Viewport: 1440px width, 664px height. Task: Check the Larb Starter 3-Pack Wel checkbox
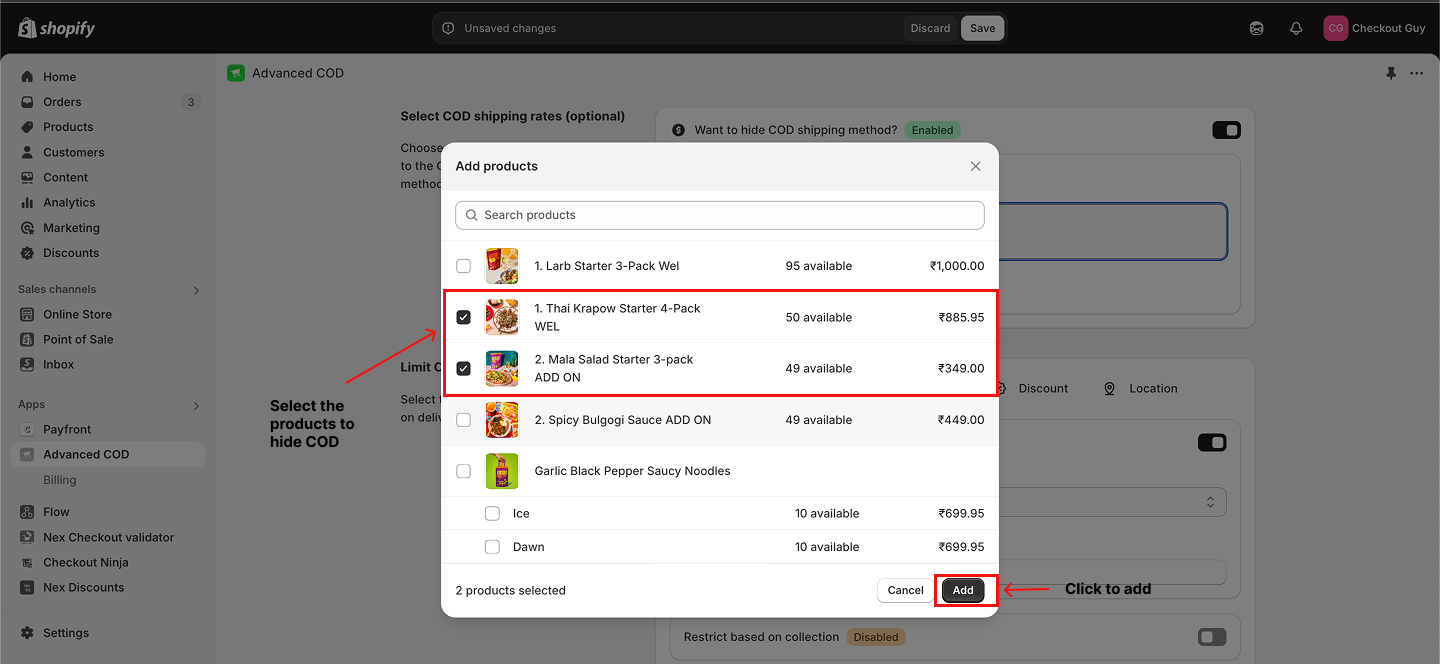point(463,266)
